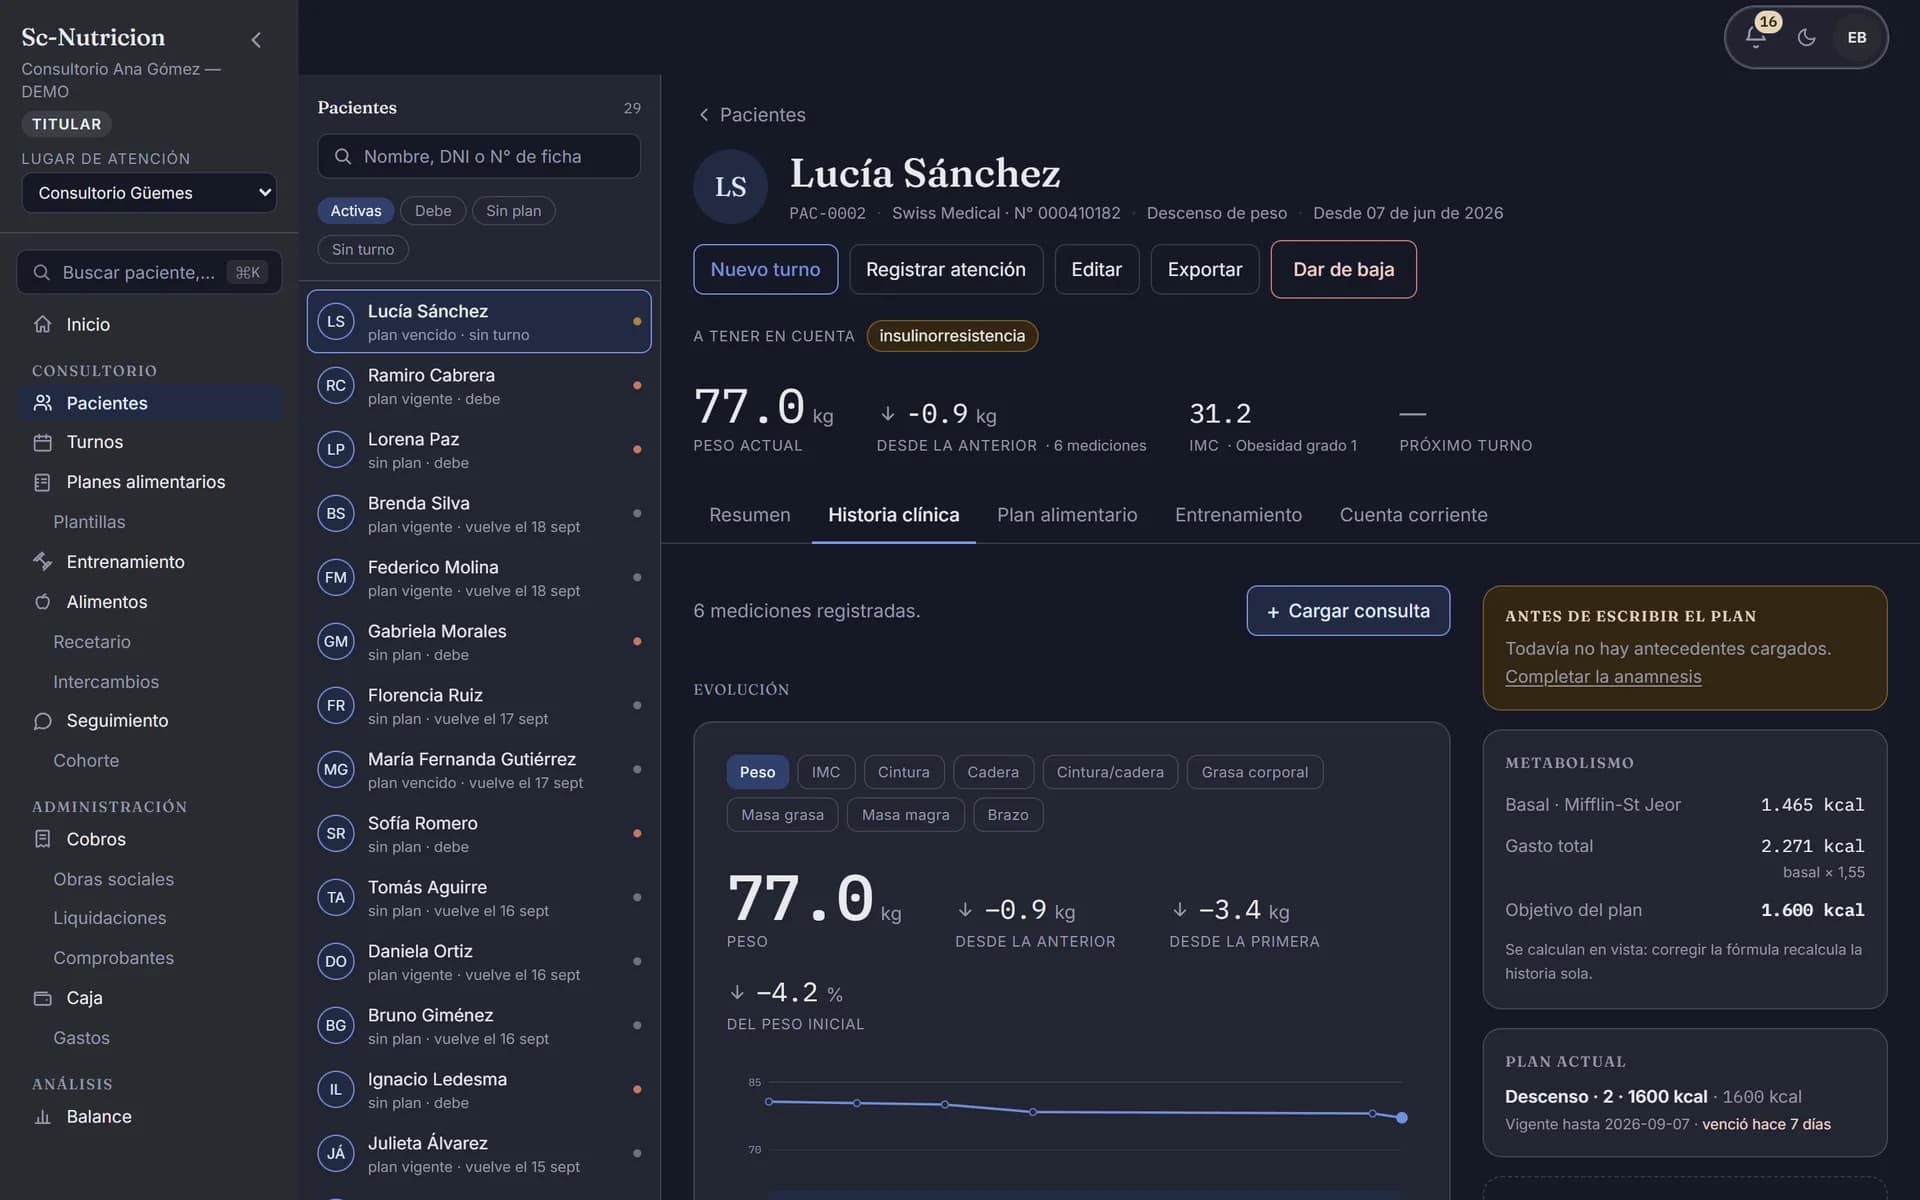Click the Cargar consulta button
1920x1200 pixels.
[x=1348, y=611]
